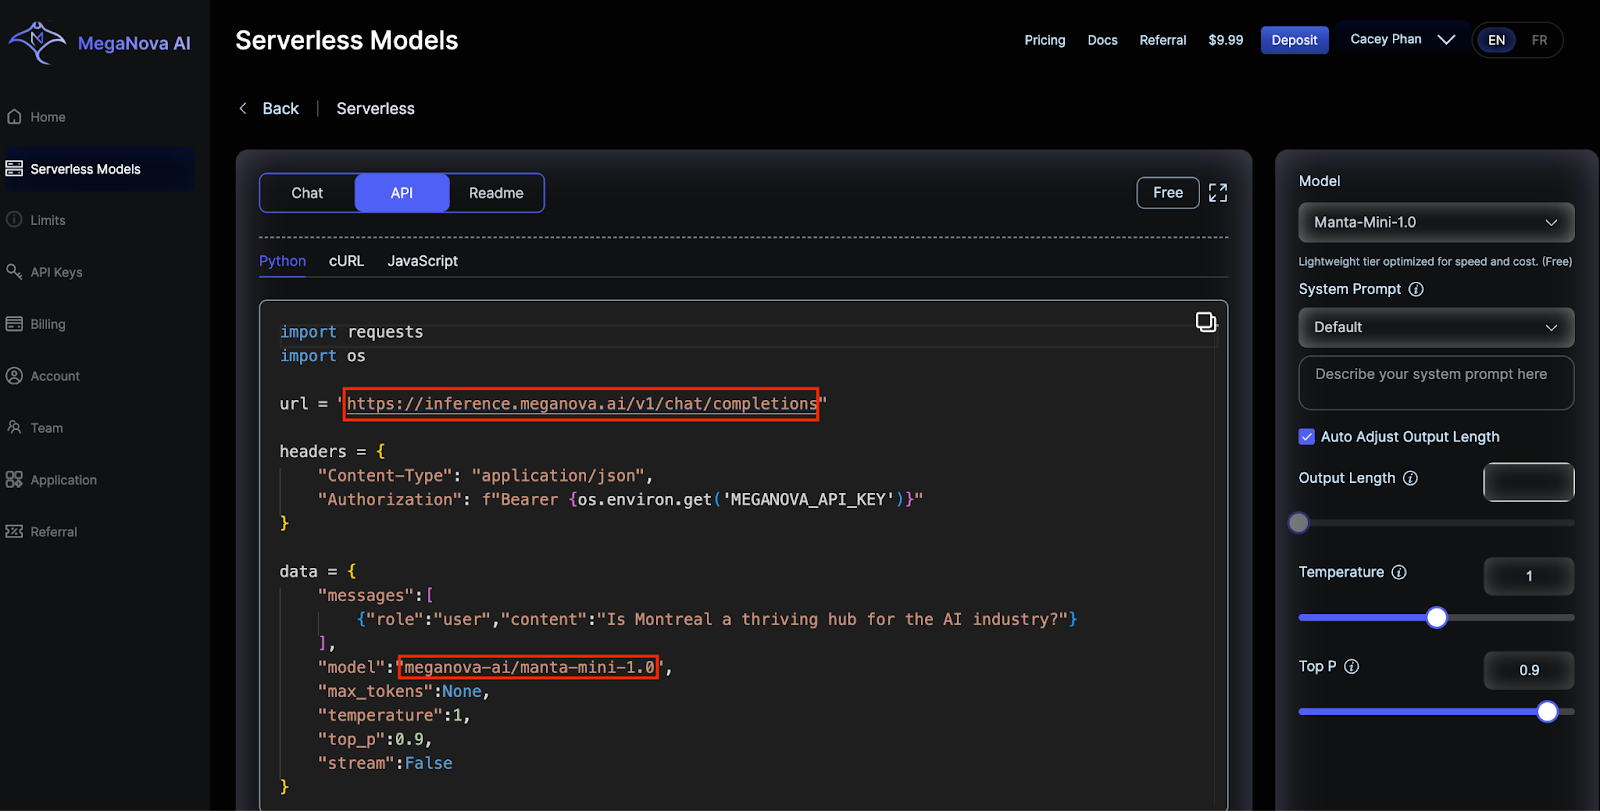1600x811 pixels.
Task: Switch to the Chat tab
Action: coord(307,193)
